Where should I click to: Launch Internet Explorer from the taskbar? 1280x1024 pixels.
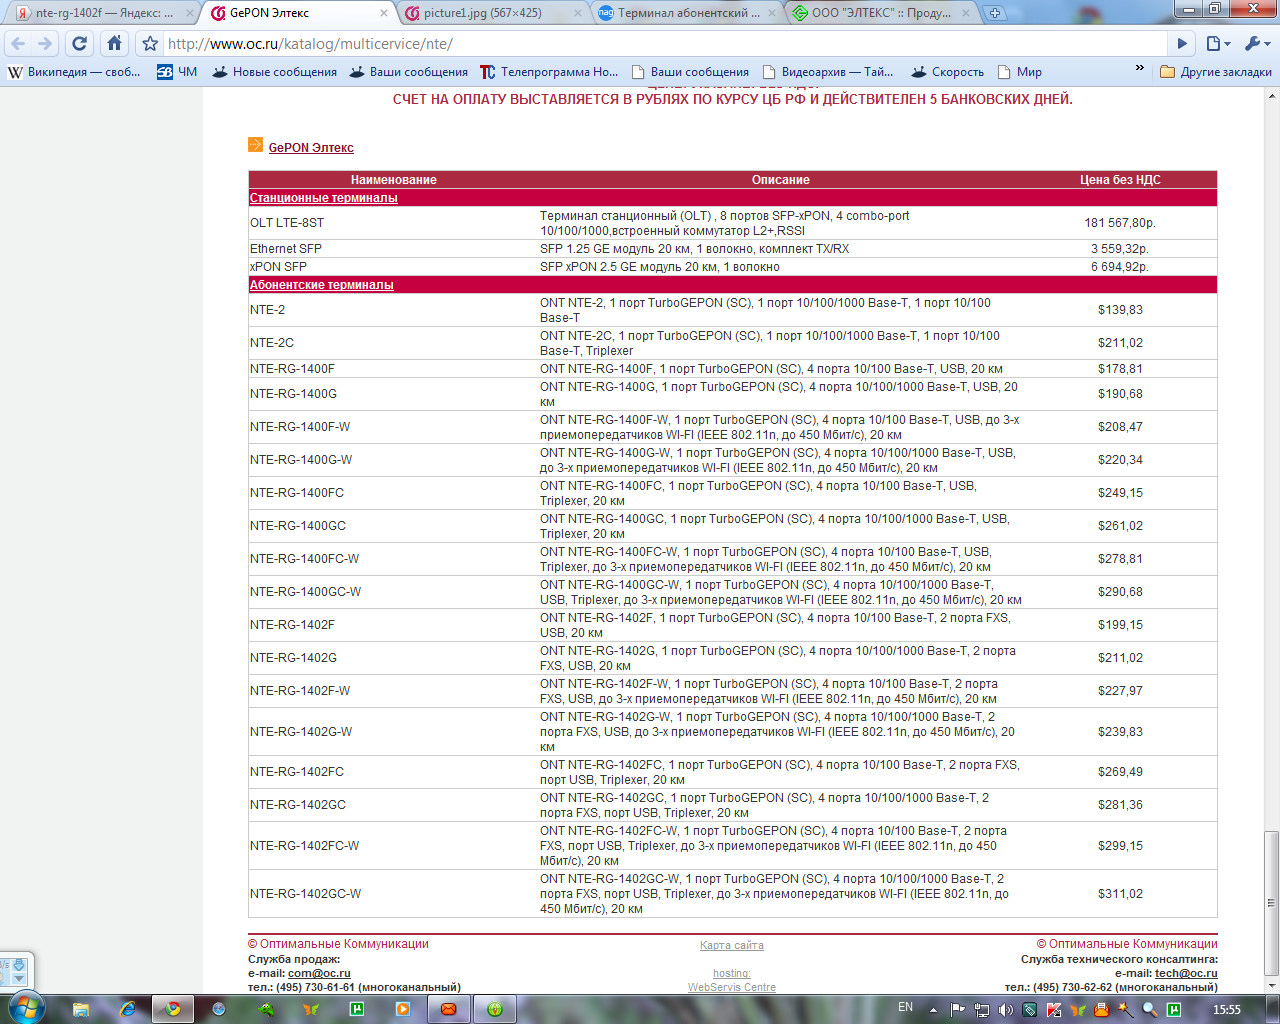(x=128, y=1009)
